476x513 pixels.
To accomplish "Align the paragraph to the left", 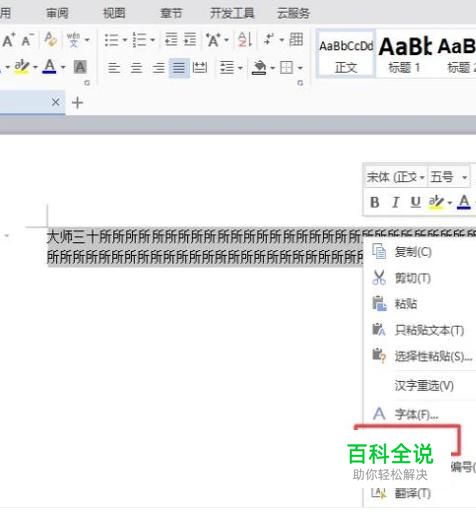I will tap(114, 68).
